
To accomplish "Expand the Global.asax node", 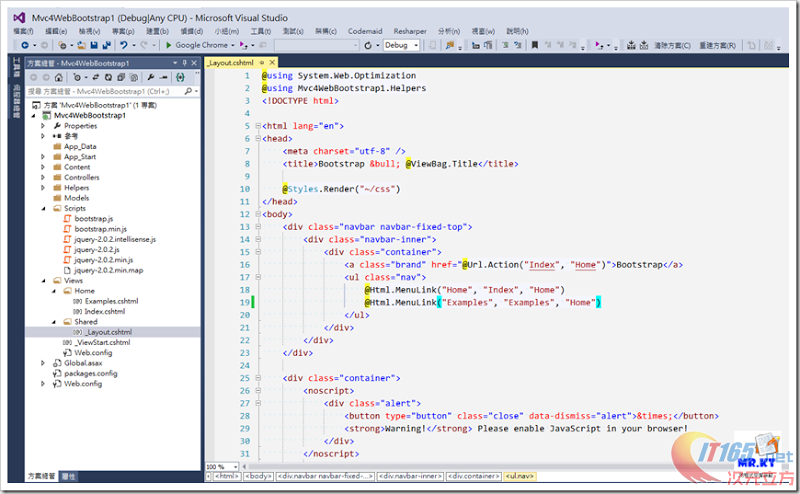I will coord(43,363).
